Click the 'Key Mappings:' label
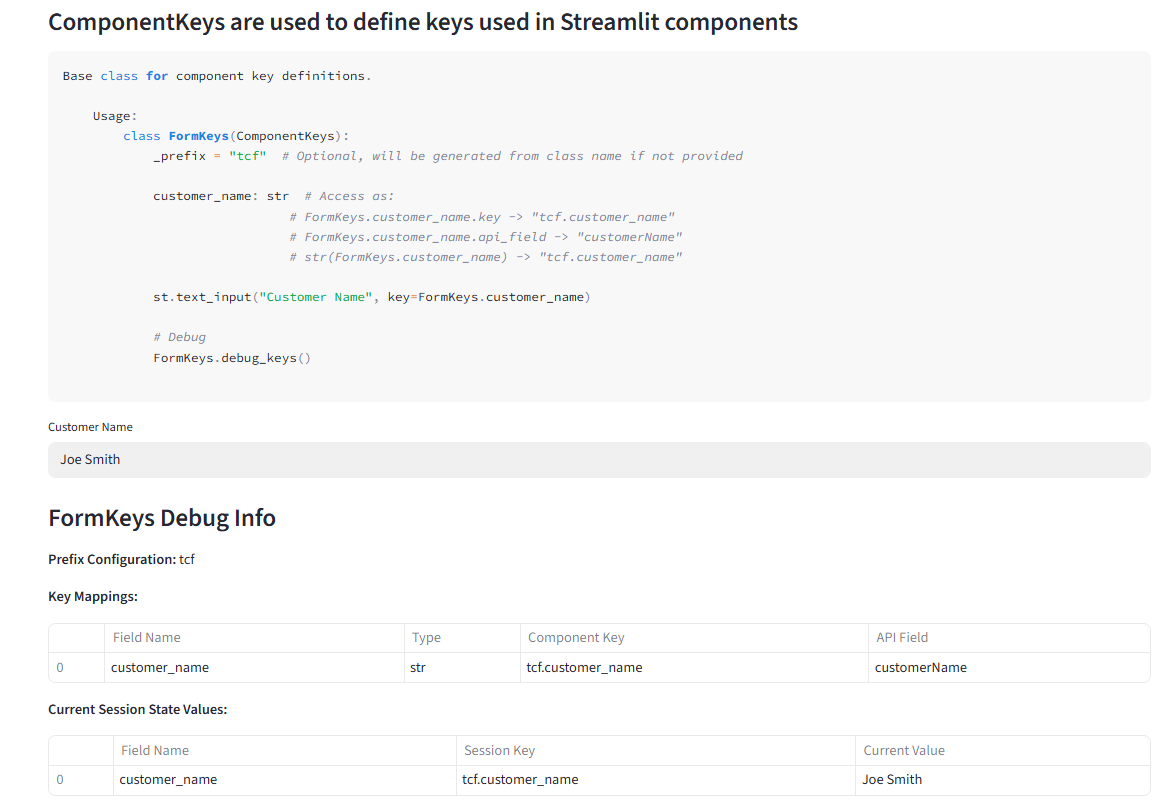1158x807 pixels. pos(93,596)
